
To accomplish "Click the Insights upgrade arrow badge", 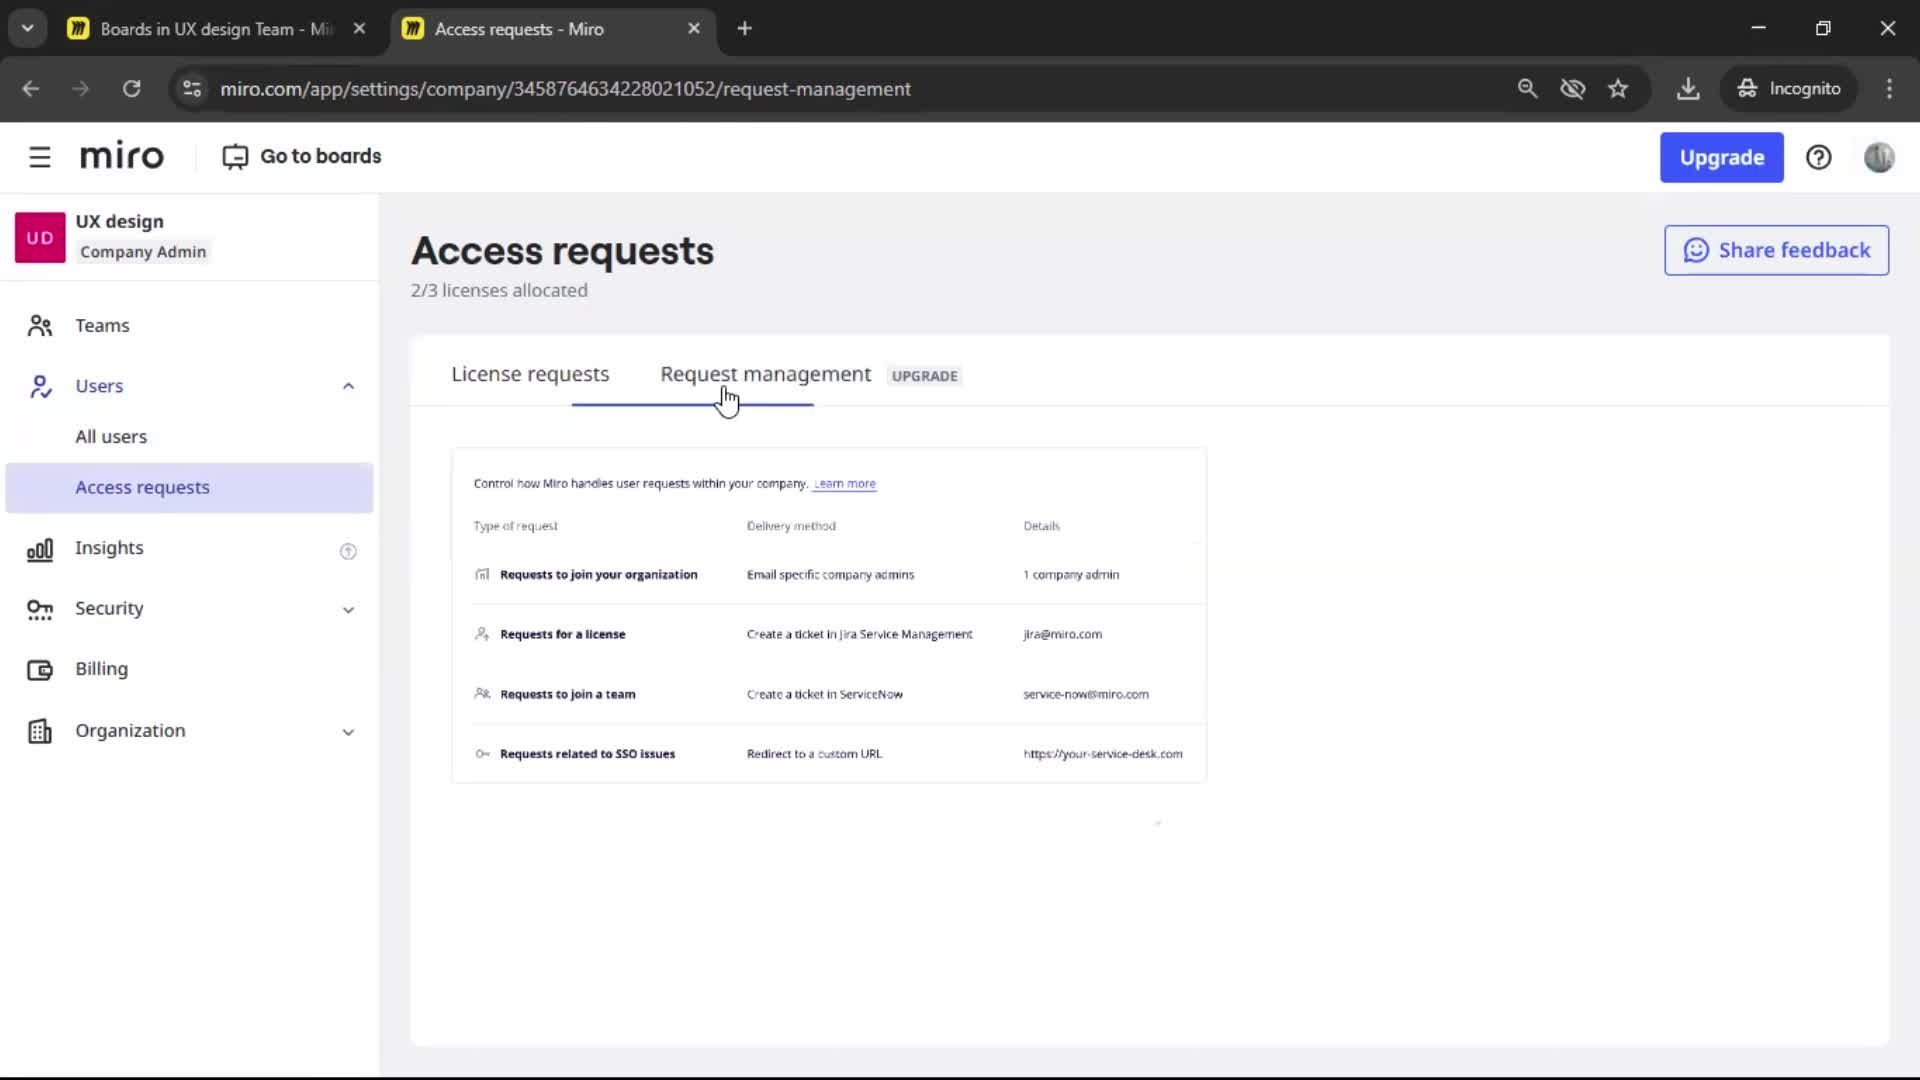I will (348, 551).
